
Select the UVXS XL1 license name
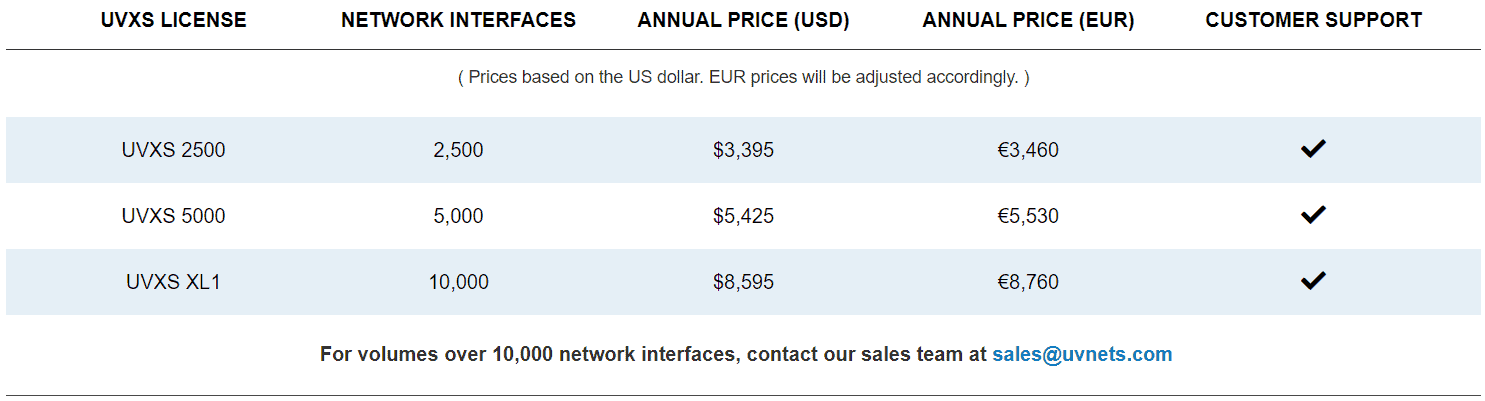coord(174,282)
